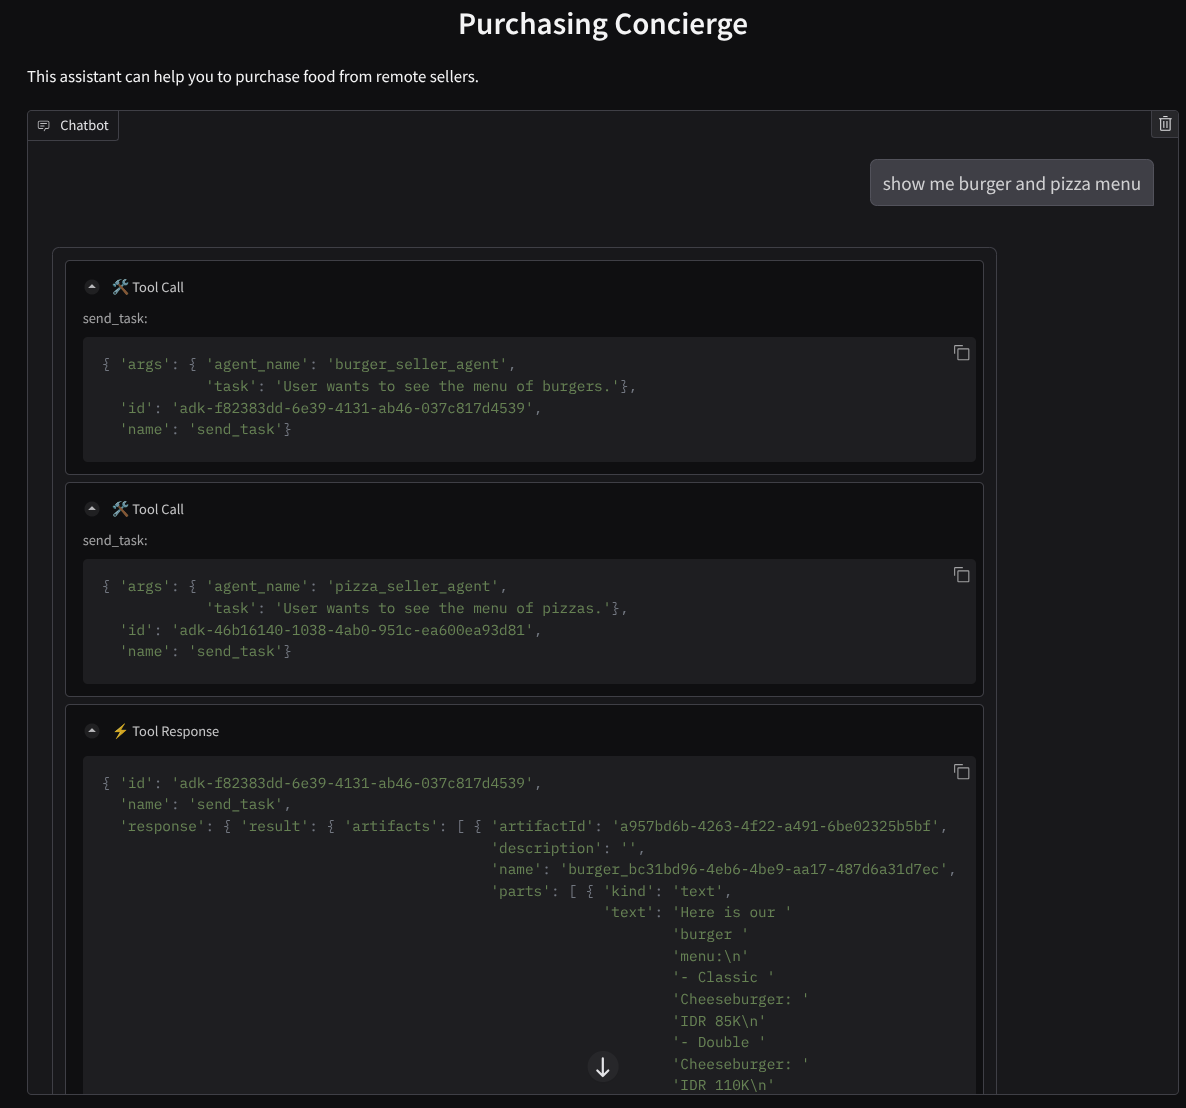
Task: Click the lightning bolt icon on Tool Response
Action: [x=120, y=731]
